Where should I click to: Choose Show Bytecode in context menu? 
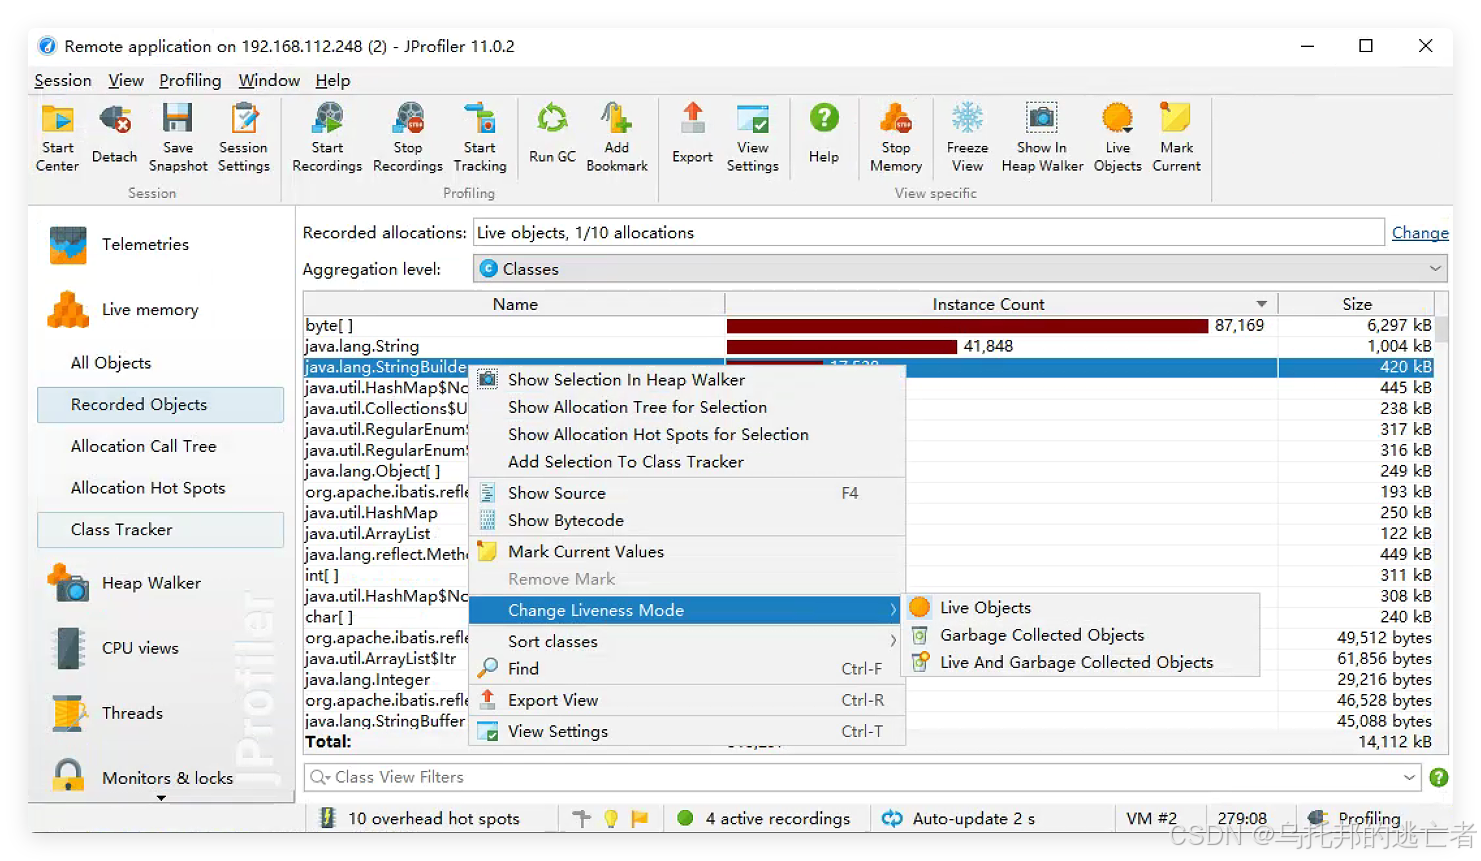tap(687, 520)
